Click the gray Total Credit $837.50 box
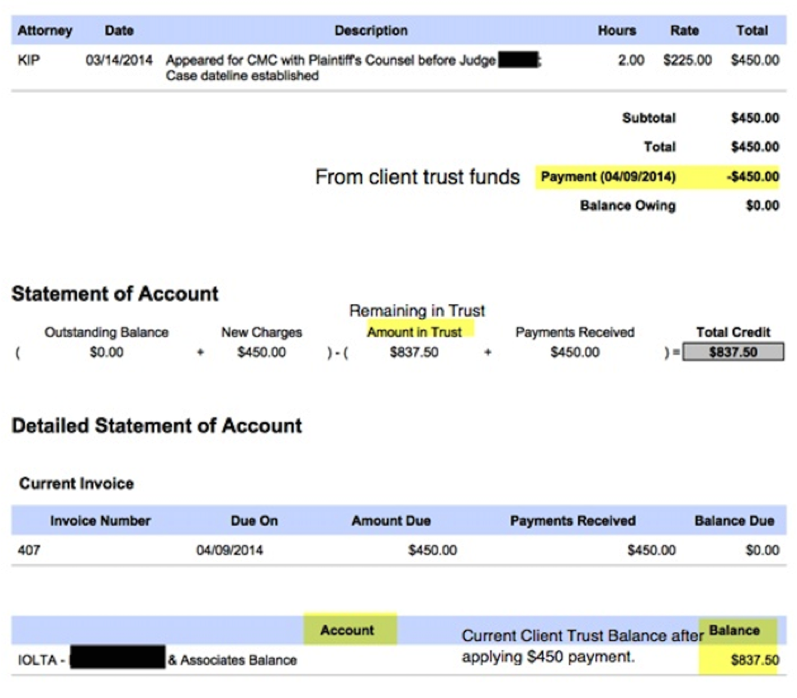 tap(733, 352)
